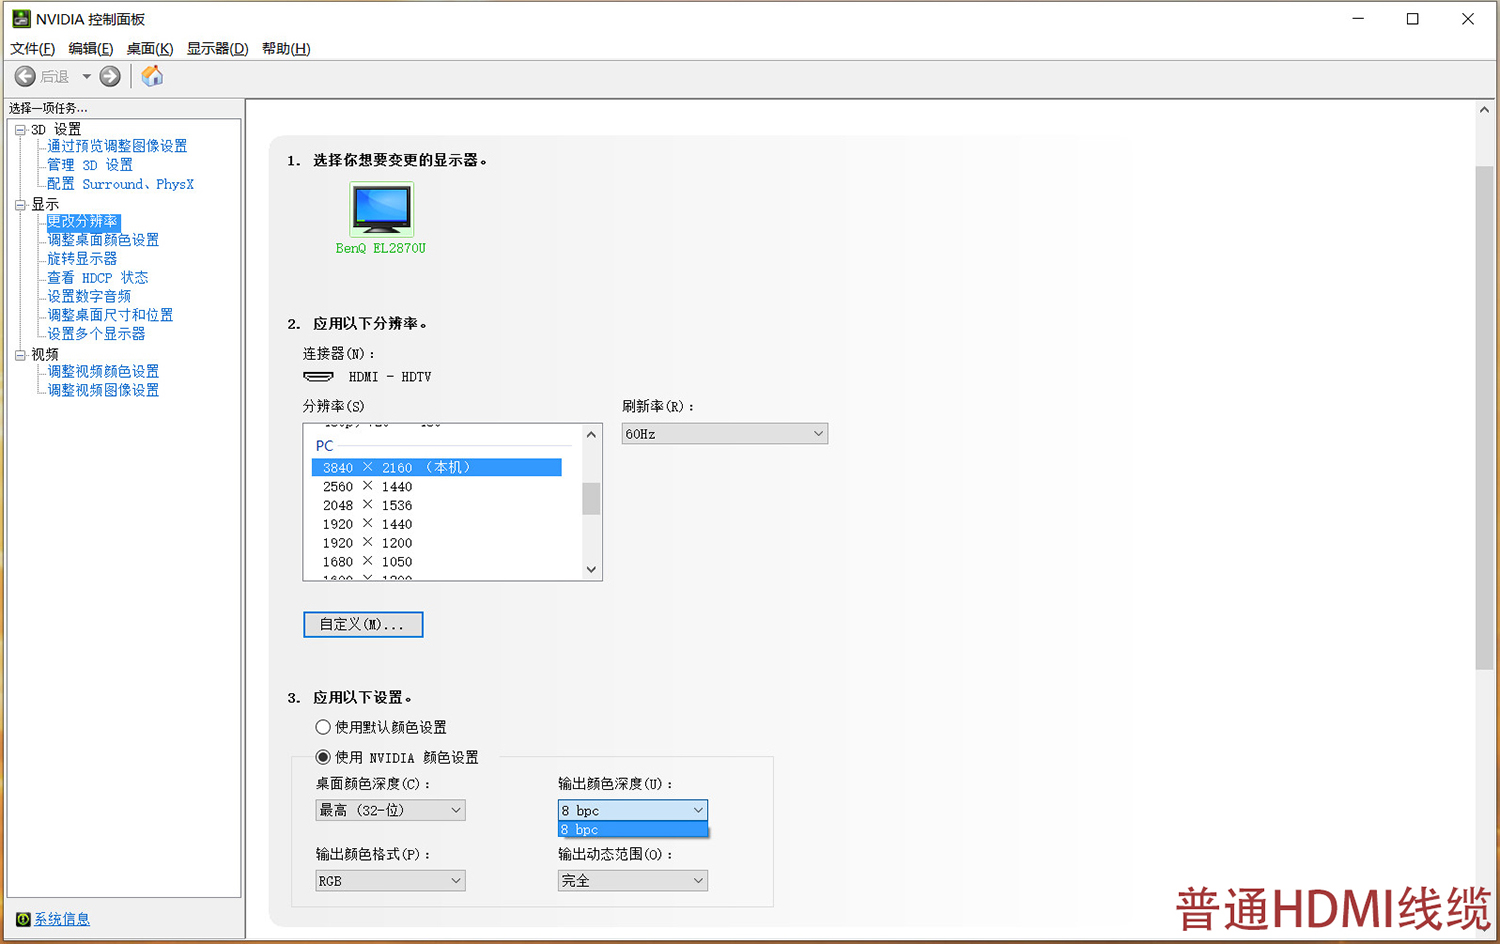1500x944 pixels.
Task: Click the HDMI connector icon
Action: (319, 377)
